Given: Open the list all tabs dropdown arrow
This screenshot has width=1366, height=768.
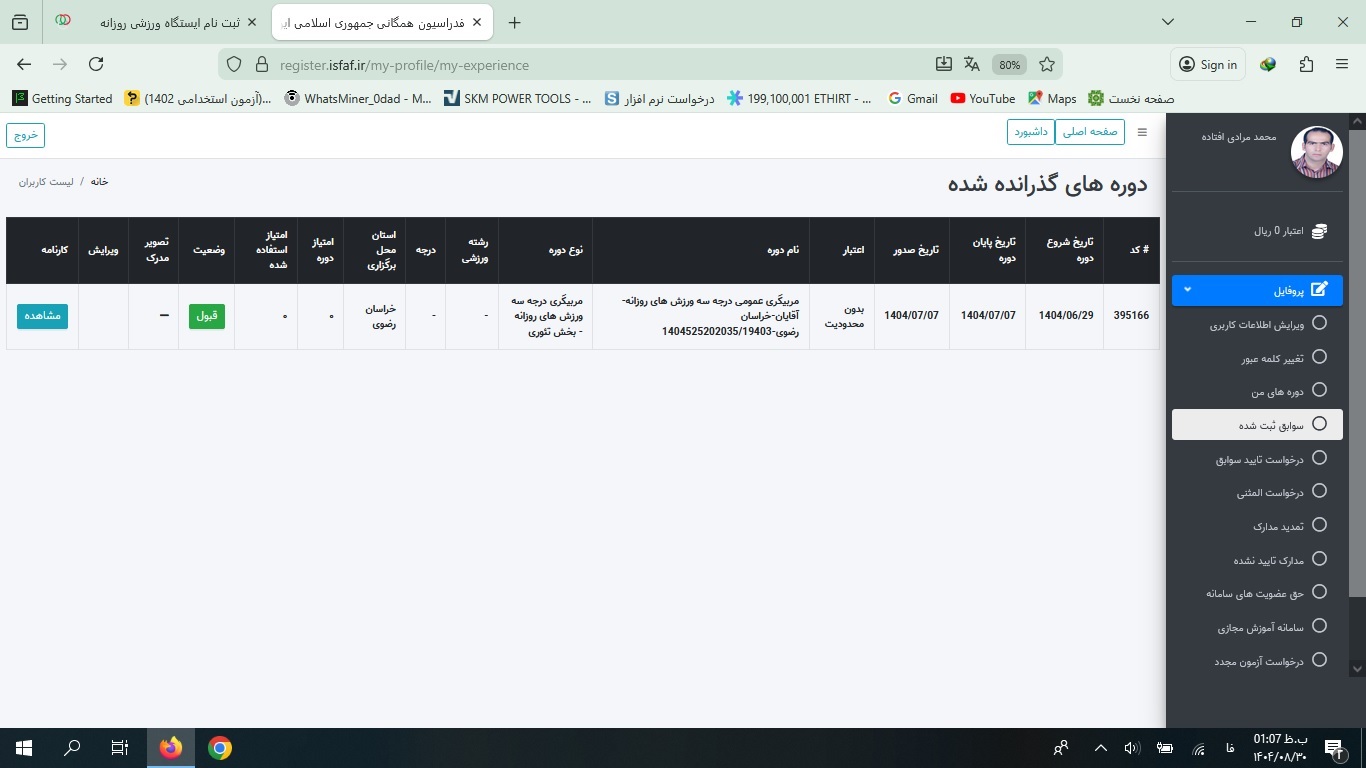Looking at the screenshot, I should point(1168,22).
